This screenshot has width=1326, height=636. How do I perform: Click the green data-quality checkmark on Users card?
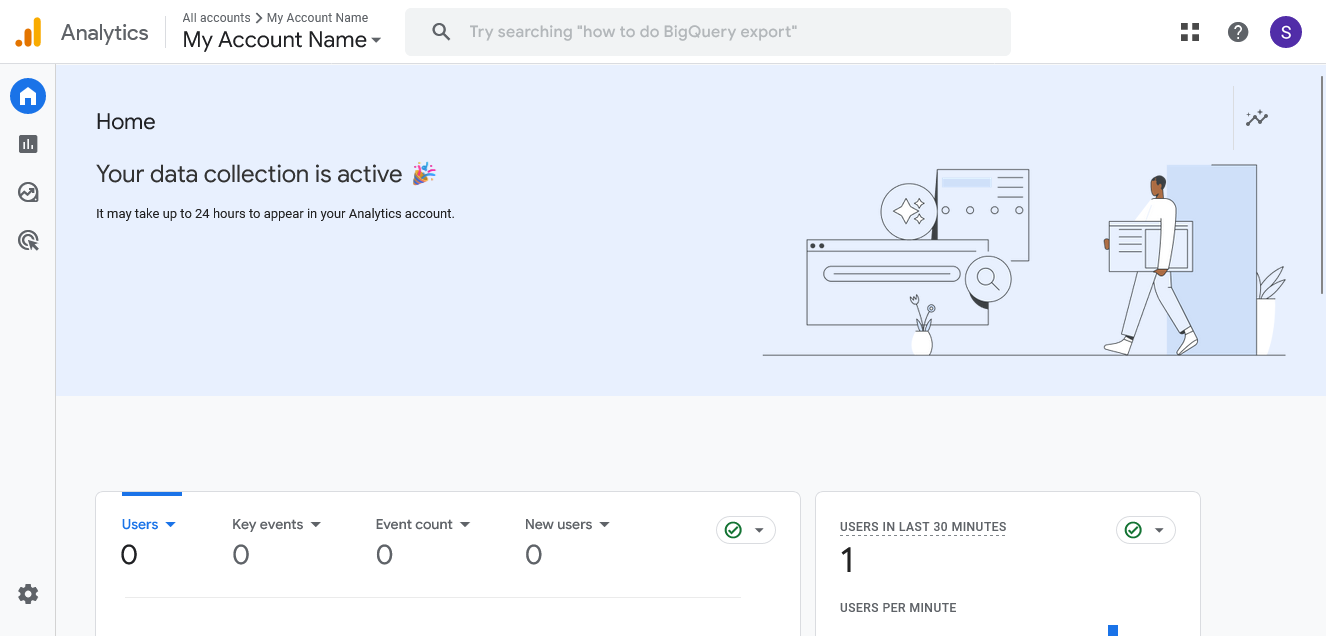[x=733, y=529]
